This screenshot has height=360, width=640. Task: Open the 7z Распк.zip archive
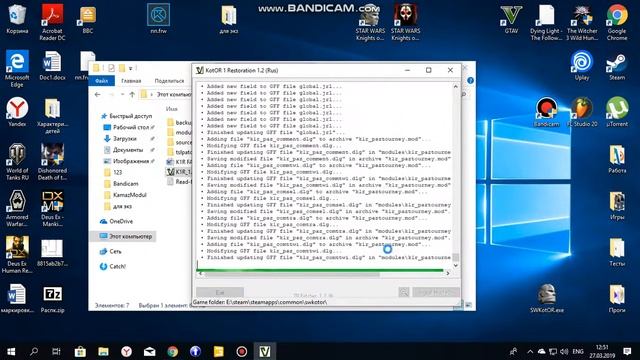[52, 299]
